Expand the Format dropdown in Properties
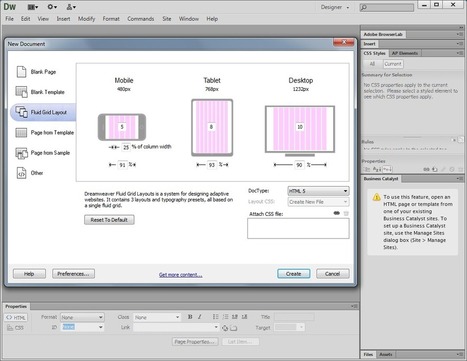This screenshot has width=467, height=361. click(x=82, y=317)
